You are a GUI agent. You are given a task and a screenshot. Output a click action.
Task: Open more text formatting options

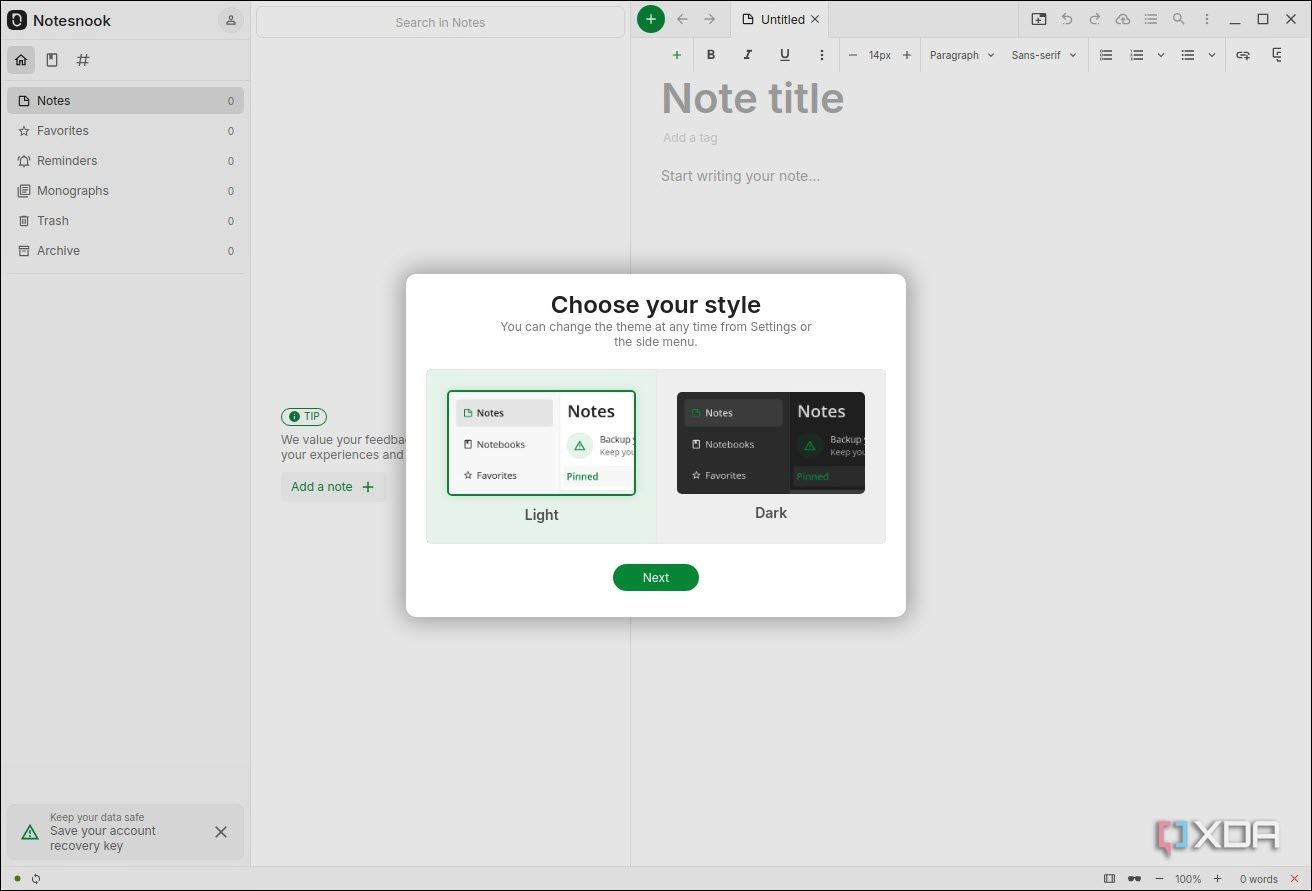pos(822,55)
